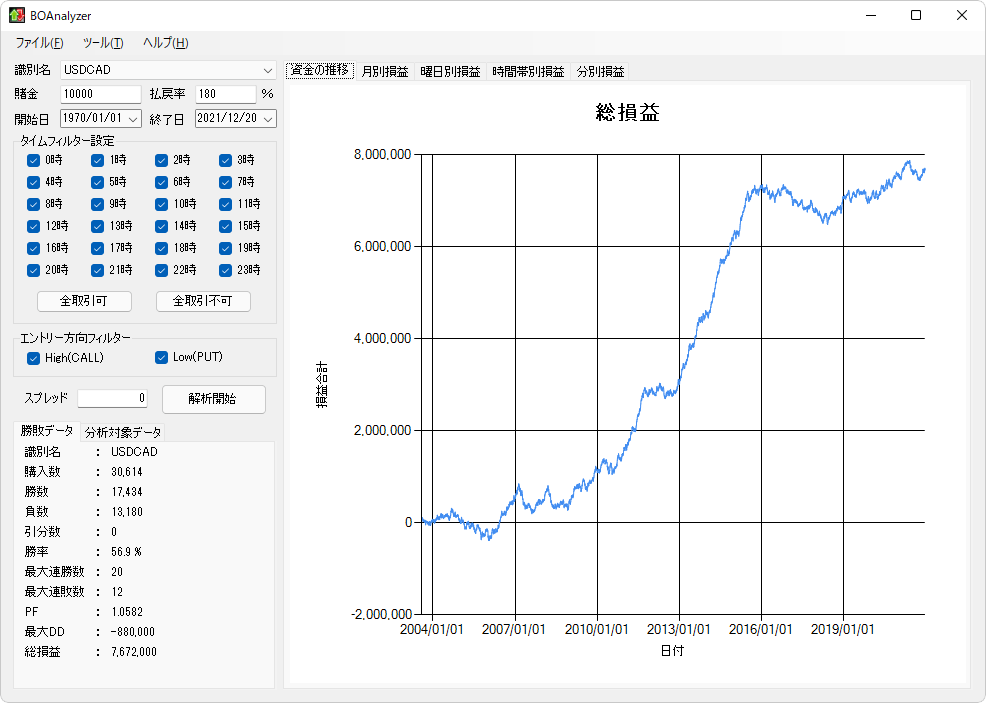Uncheck the 0時 time filter

(33, 160)
